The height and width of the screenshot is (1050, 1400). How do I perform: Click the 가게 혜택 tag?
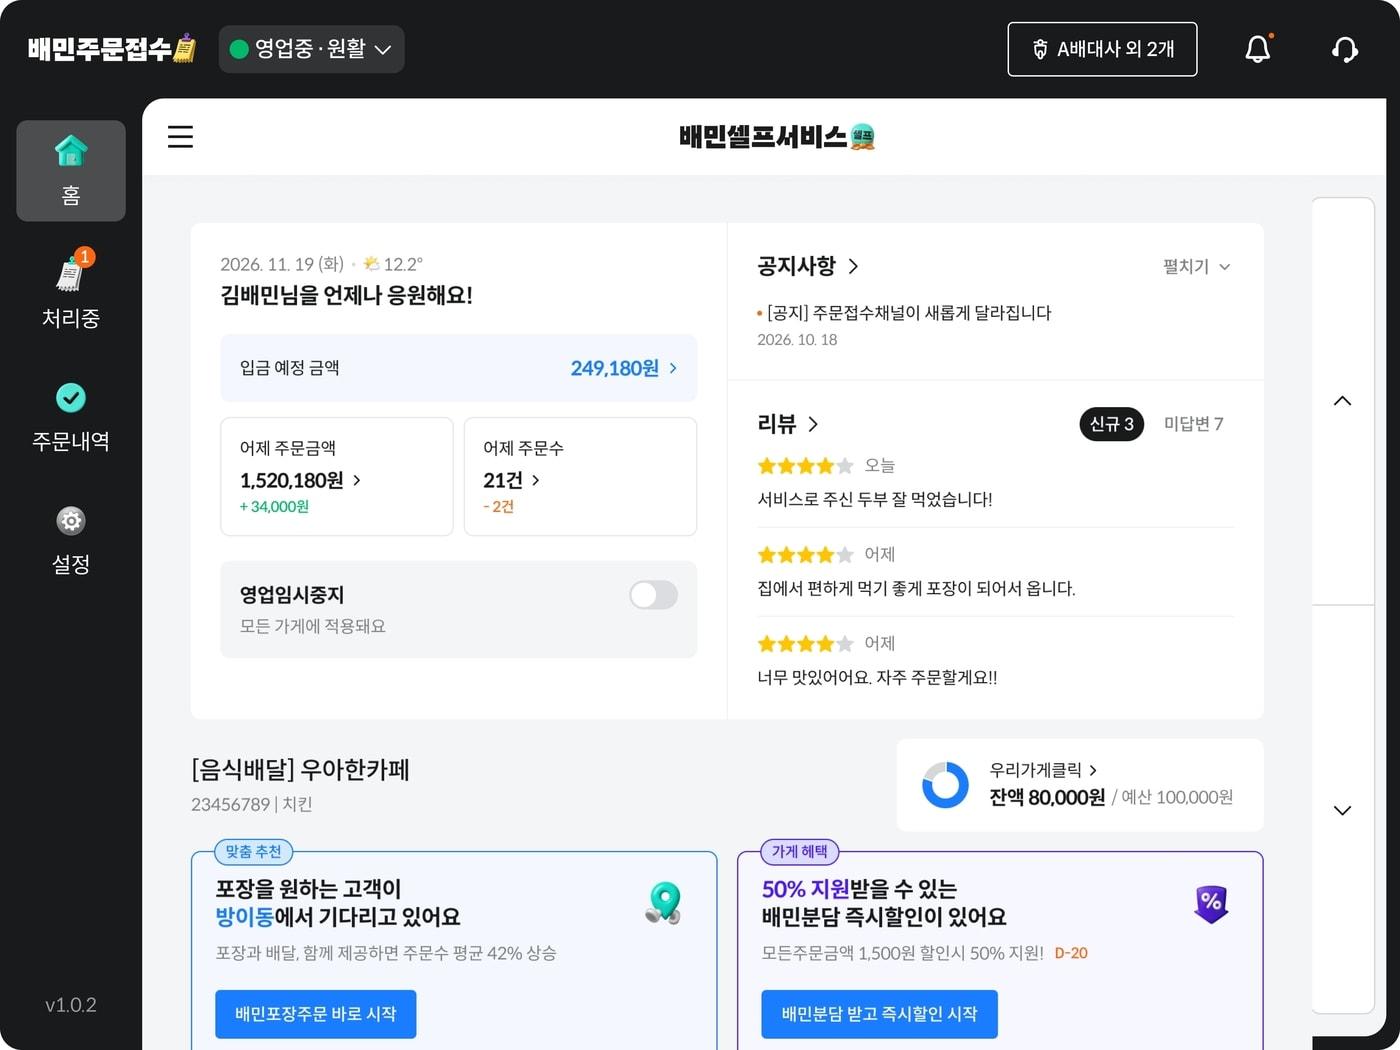click(x=800, y=852)
